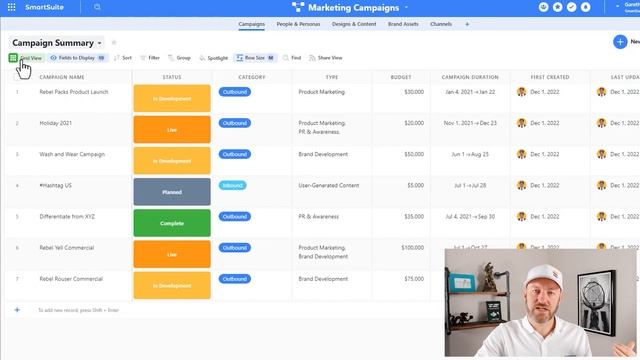This screenshot has height=360, width=640.
Task: Open the Channels tab
Action: click(x=441, y=24)
